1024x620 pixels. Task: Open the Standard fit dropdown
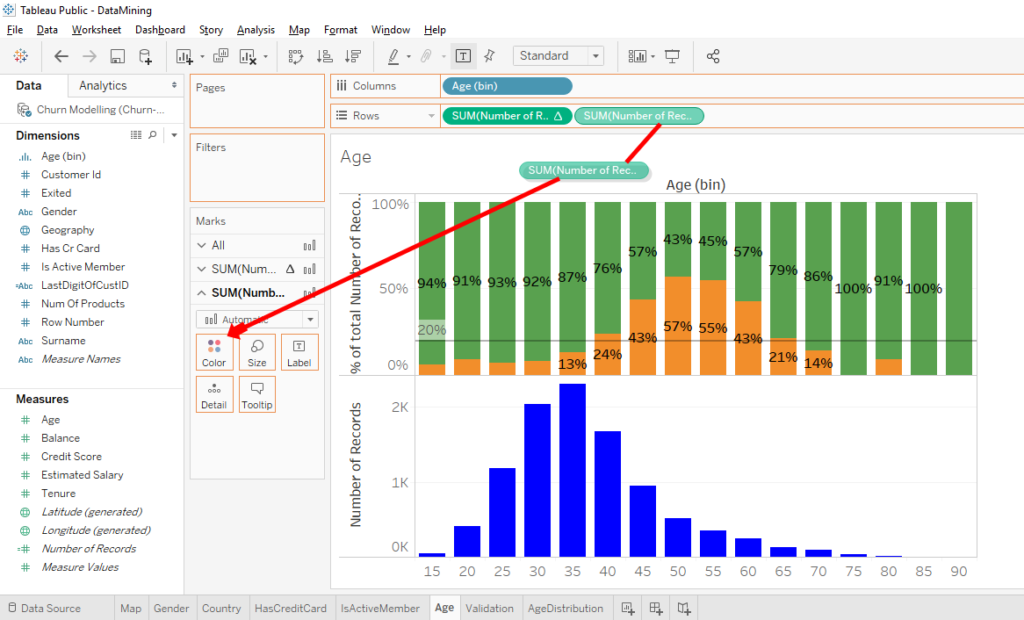[595, 55]
